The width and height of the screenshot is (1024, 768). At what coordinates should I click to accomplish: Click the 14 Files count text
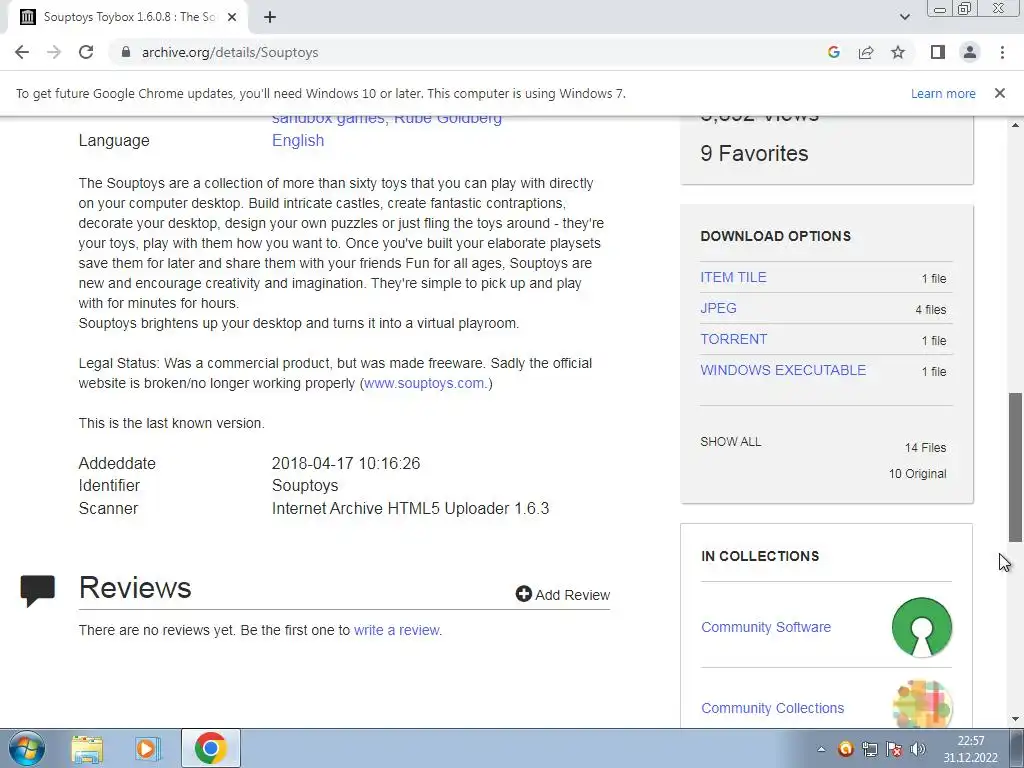pyautogui.click(x=925, y=447)
